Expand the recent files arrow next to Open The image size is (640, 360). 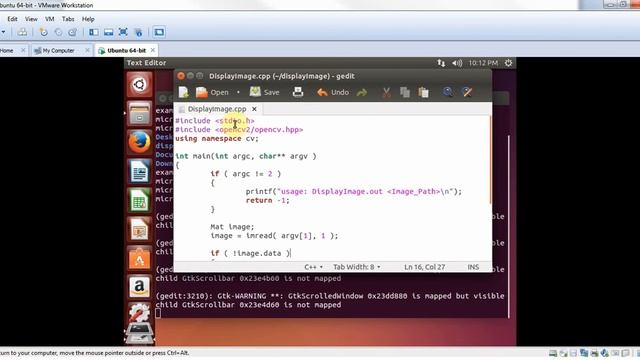pos(238,92)
